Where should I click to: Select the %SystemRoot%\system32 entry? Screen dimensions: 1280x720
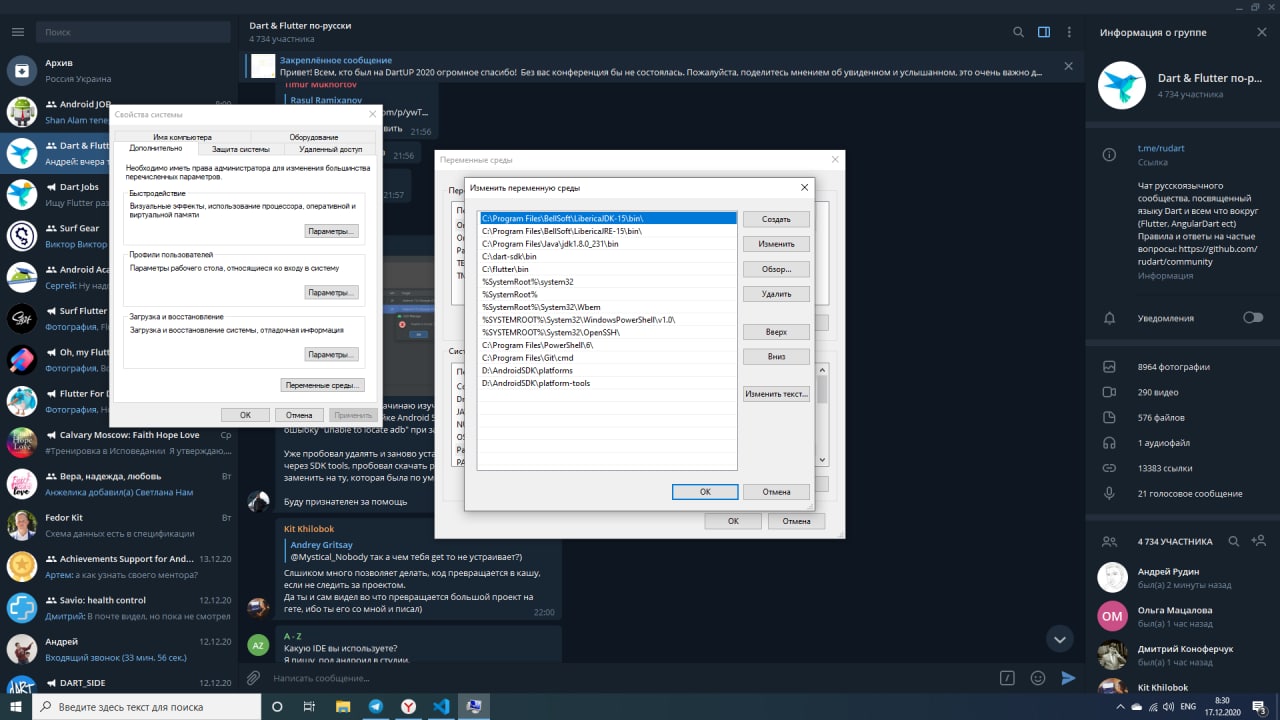[607, 282]
